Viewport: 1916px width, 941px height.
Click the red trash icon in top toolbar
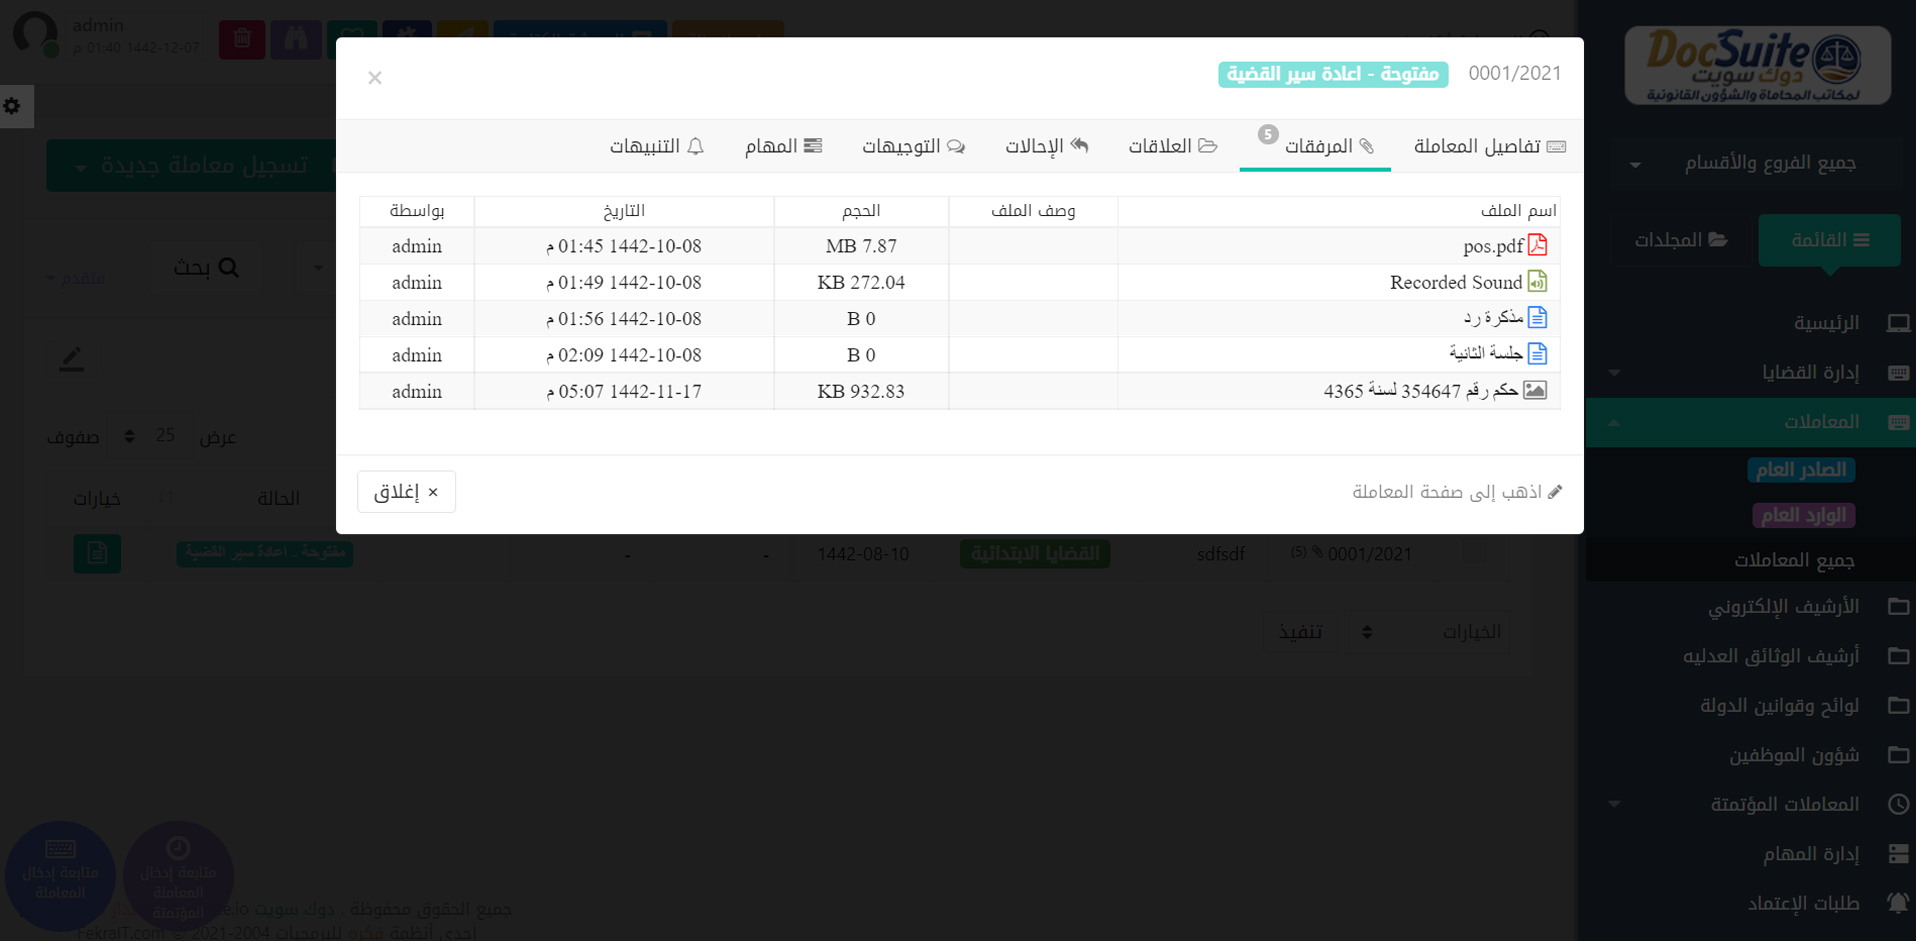pos(242,39)
